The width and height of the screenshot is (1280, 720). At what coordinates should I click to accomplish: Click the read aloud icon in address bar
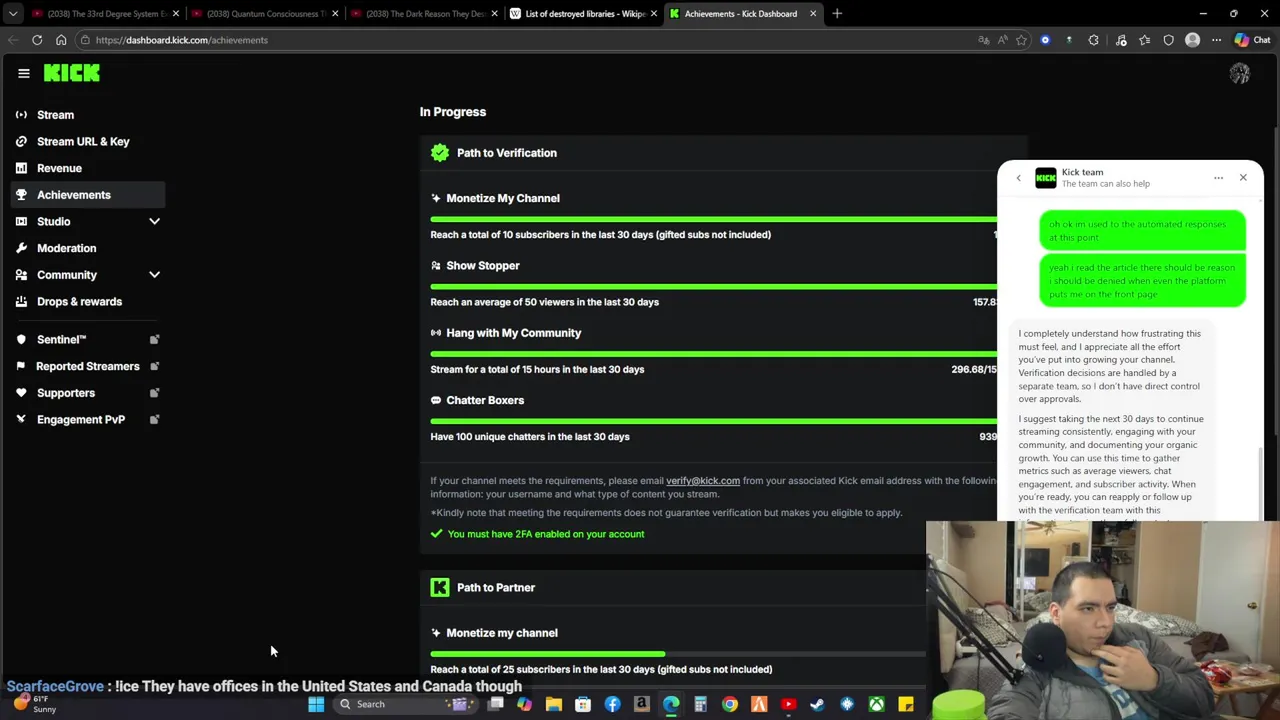(1003, 40)
